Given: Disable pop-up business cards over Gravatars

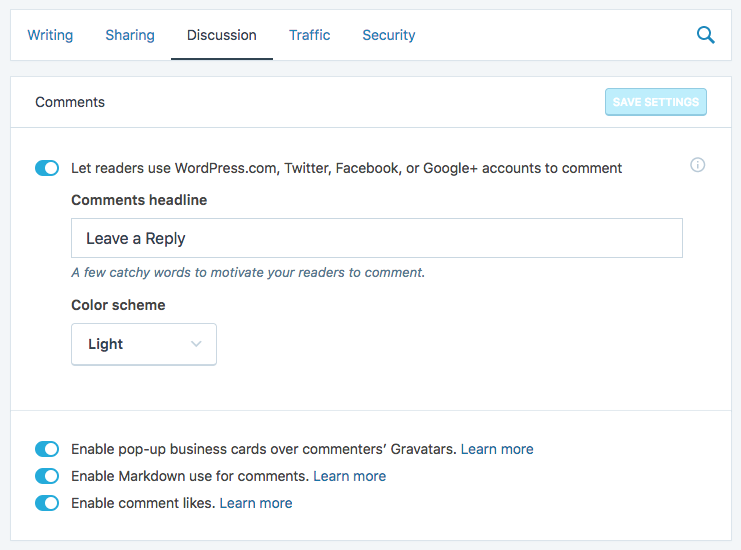Looking at the screenshot, I should [47, 449].
